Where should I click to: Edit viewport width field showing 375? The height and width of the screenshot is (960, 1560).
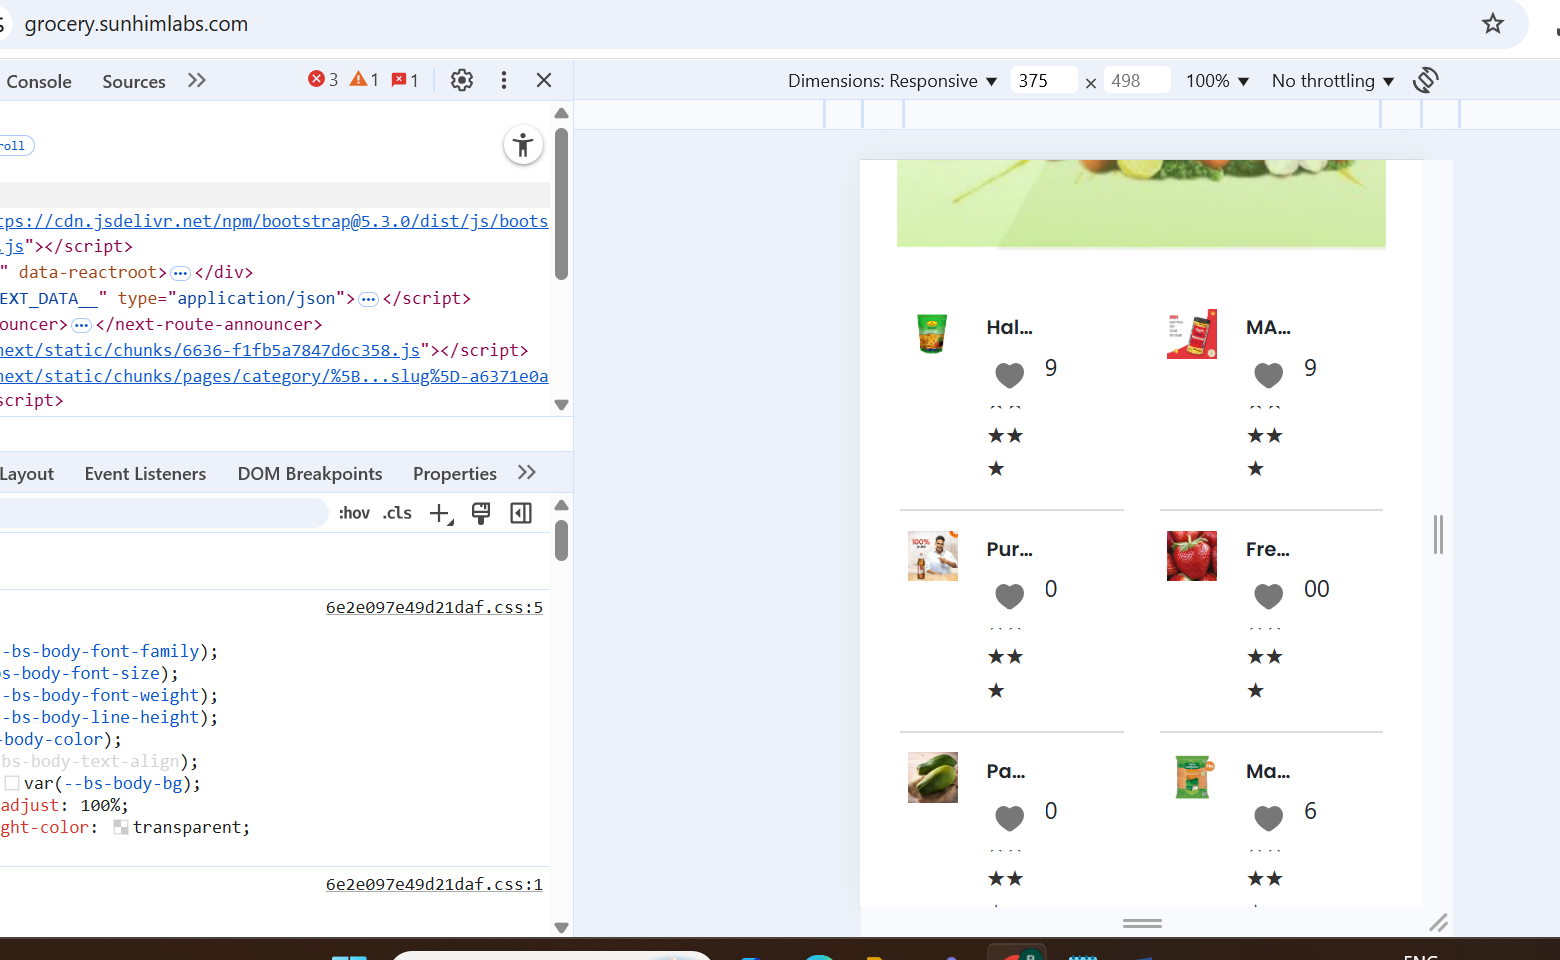1044,80
